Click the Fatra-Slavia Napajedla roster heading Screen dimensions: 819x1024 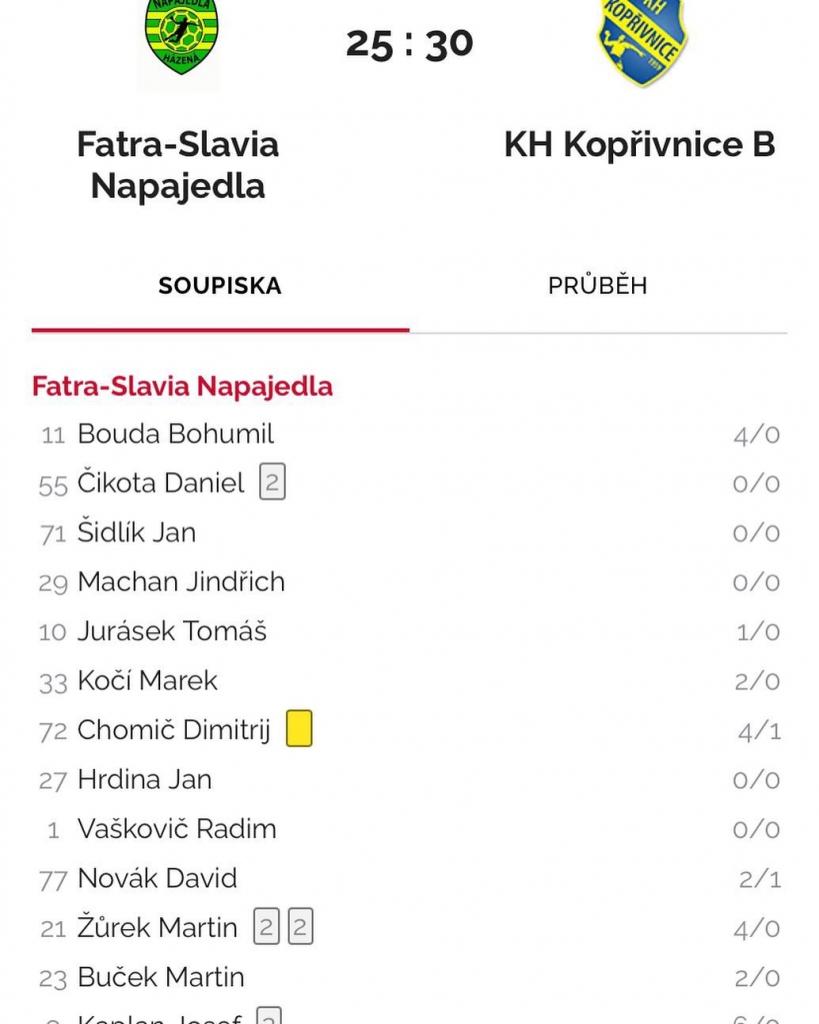(x=182, y=386)
